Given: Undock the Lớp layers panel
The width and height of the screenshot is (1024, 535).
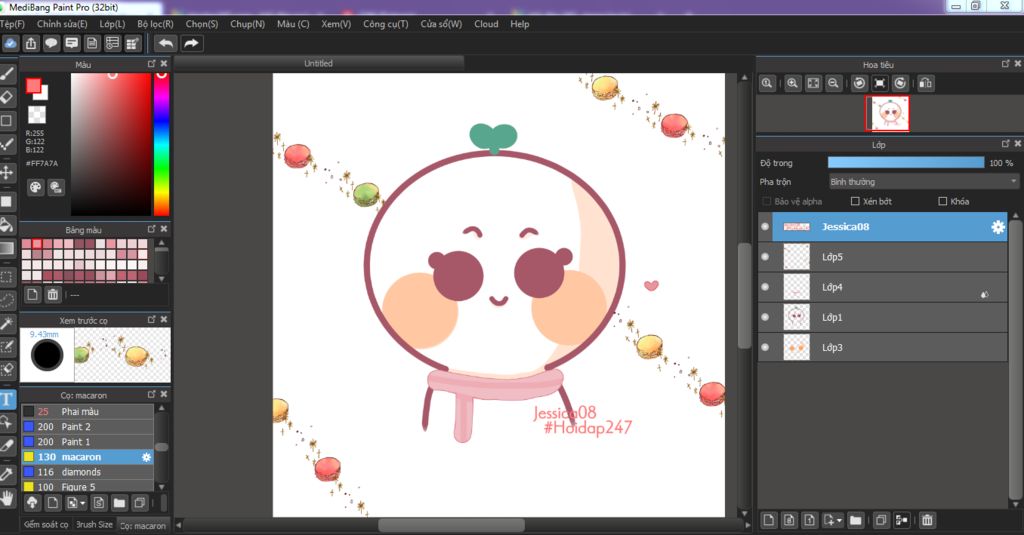Looking at the screenshot, I should [1006, 143].
